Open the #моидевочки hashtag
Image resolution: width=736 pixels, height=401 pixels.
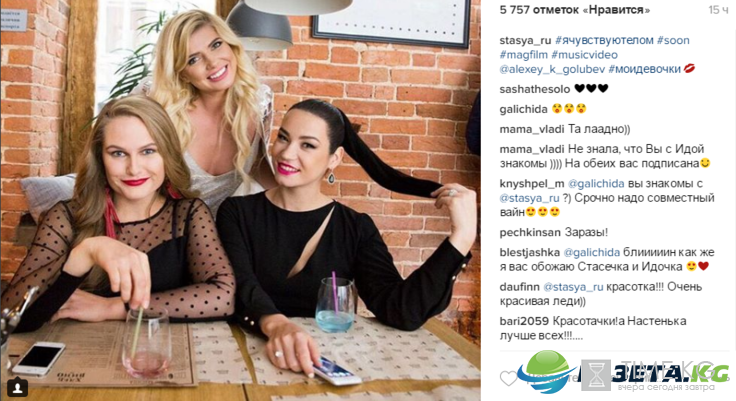click(x=644, y=69)
